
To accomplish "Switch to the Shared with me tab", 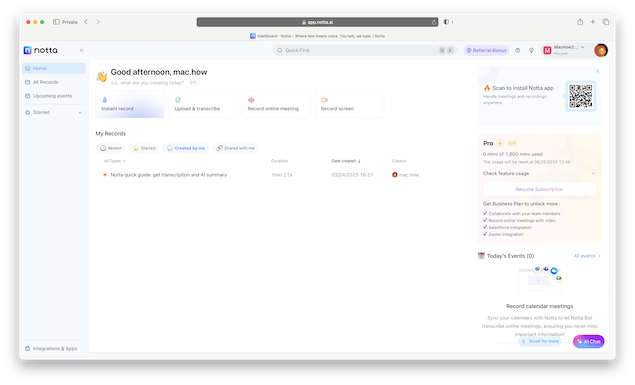I will click(x=235, y=148).
